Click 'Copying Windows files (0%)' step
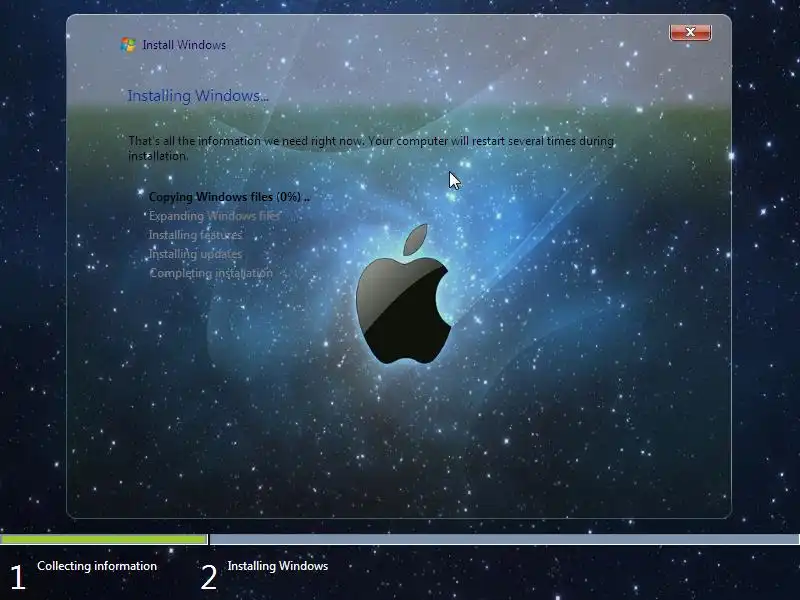The width and height of the screenshot is (800, 600). coord(229,197)
